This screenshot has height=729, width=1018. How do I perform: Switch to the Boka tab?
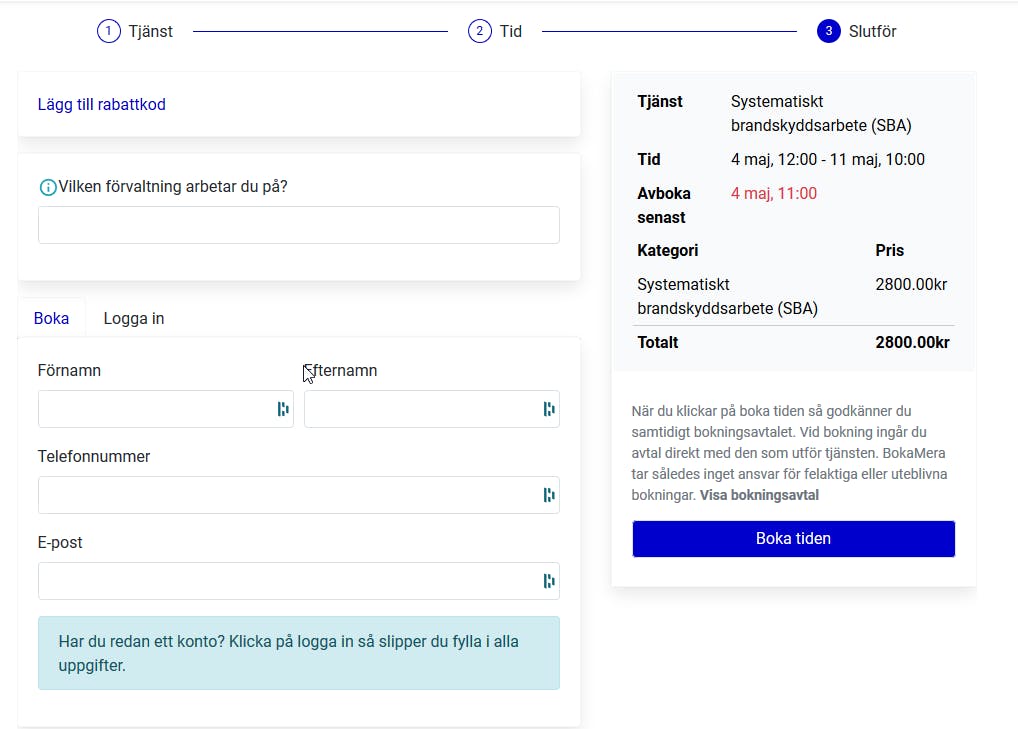[x=51, y=318]
